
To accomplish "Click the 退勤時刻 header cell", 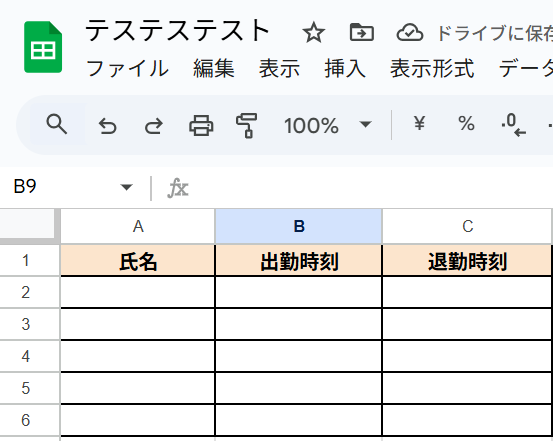I will pos(467,261).
